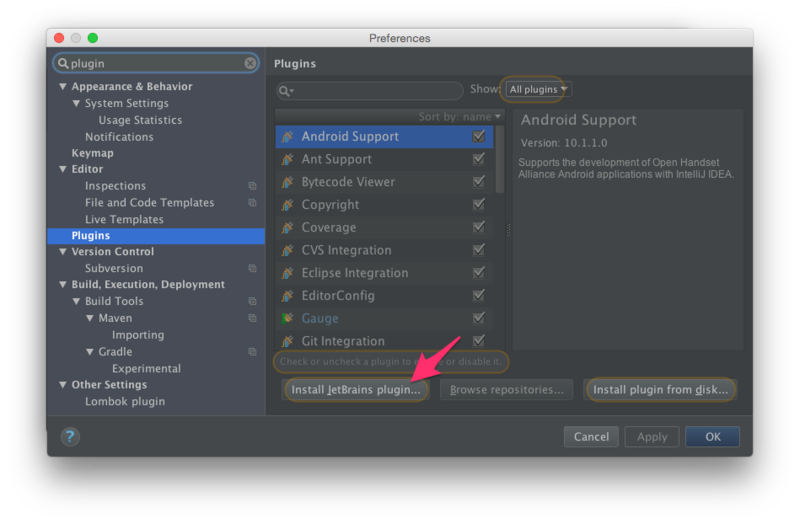The height and width of the screenshot is (524, 800).
Task: Open the Sort by name dropdown
Action: tap(460, 117)
